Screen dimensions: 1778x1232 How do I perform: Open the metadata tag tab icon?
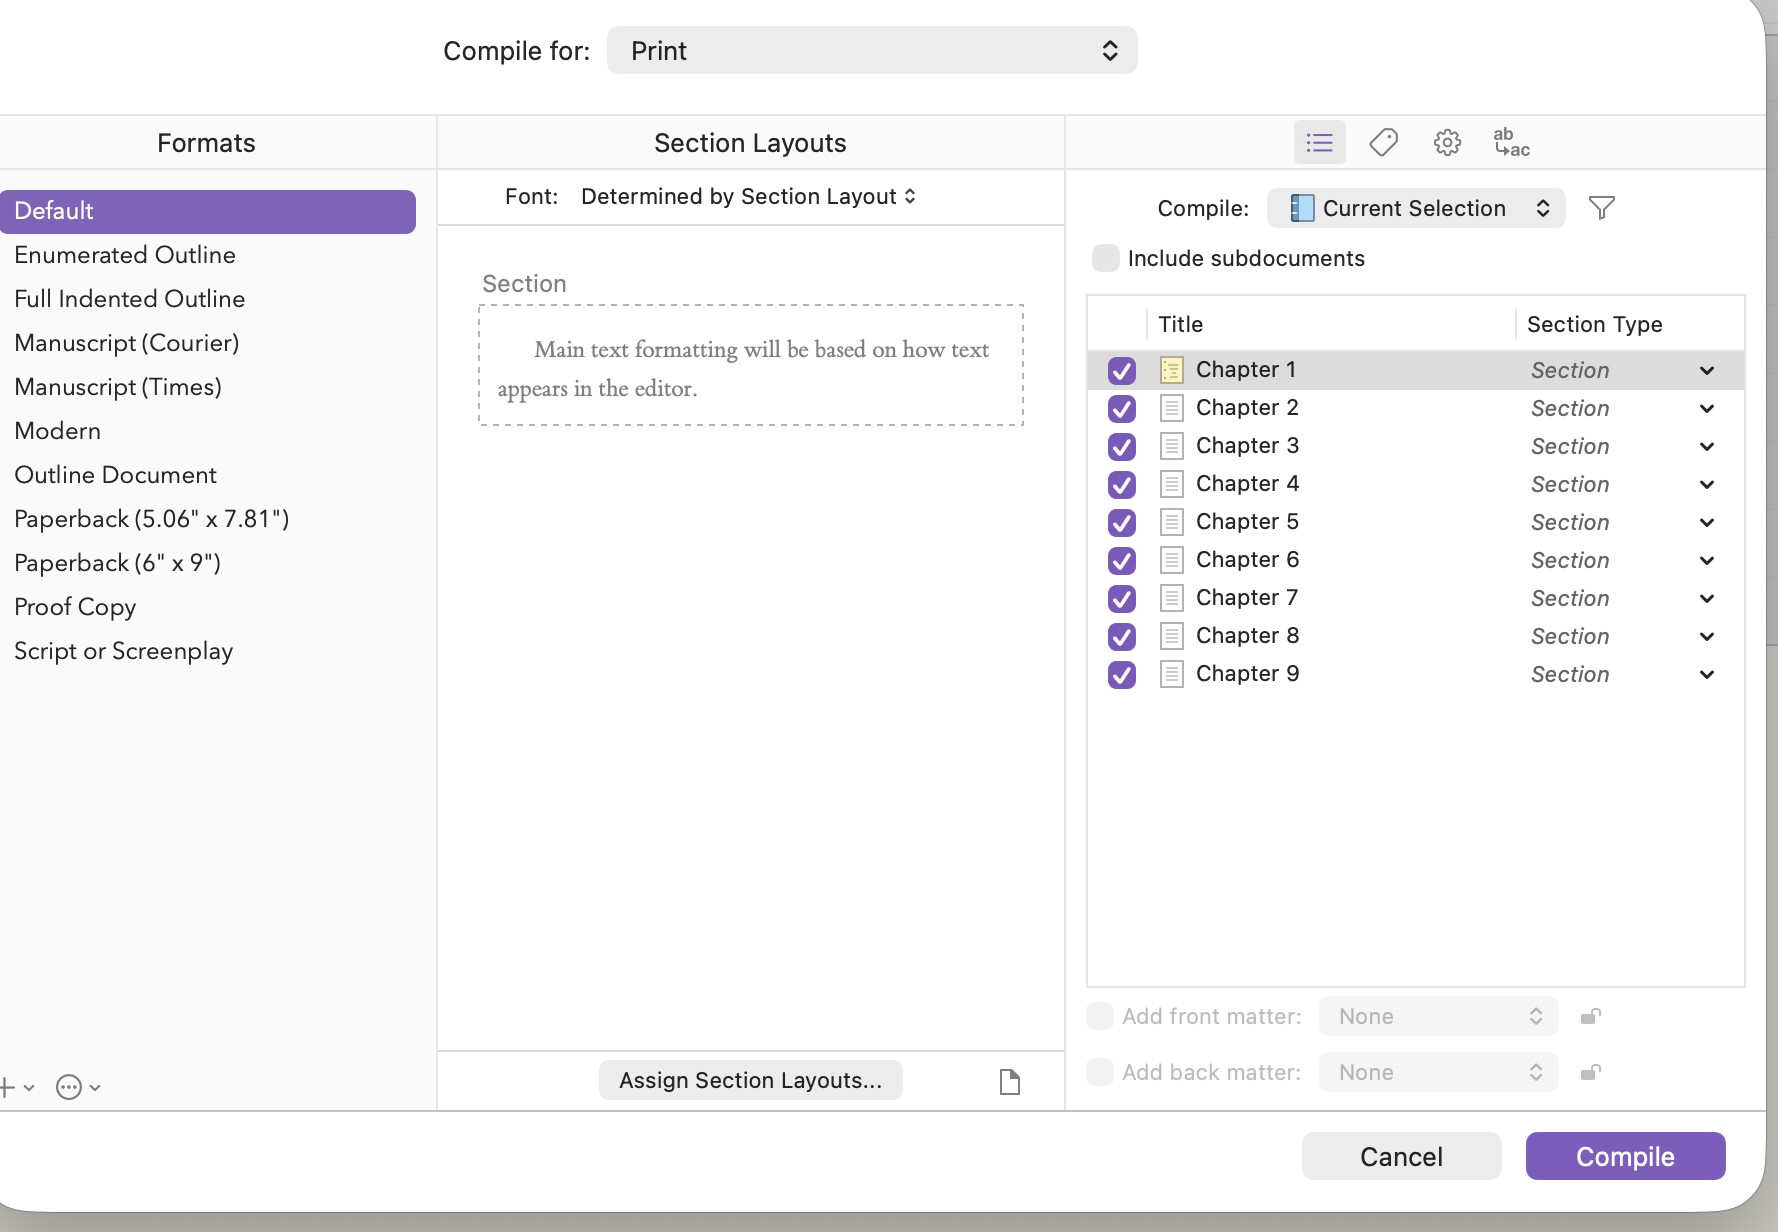(1383, 143)
